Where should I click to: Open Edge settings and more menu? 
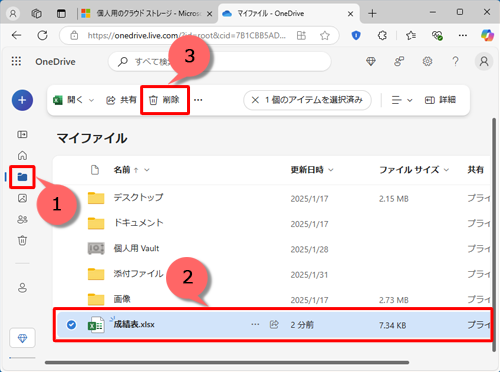click(463, 35)
